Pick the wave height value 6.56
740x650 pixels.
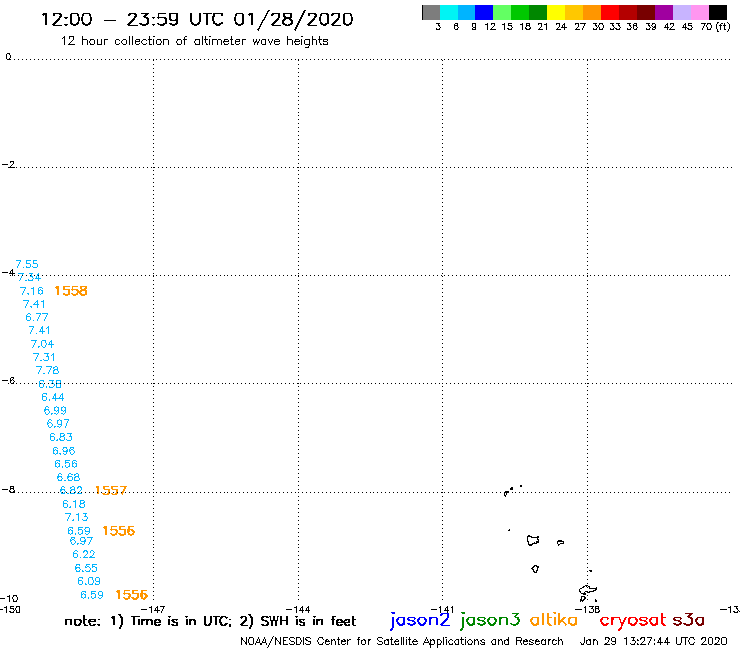66,464
